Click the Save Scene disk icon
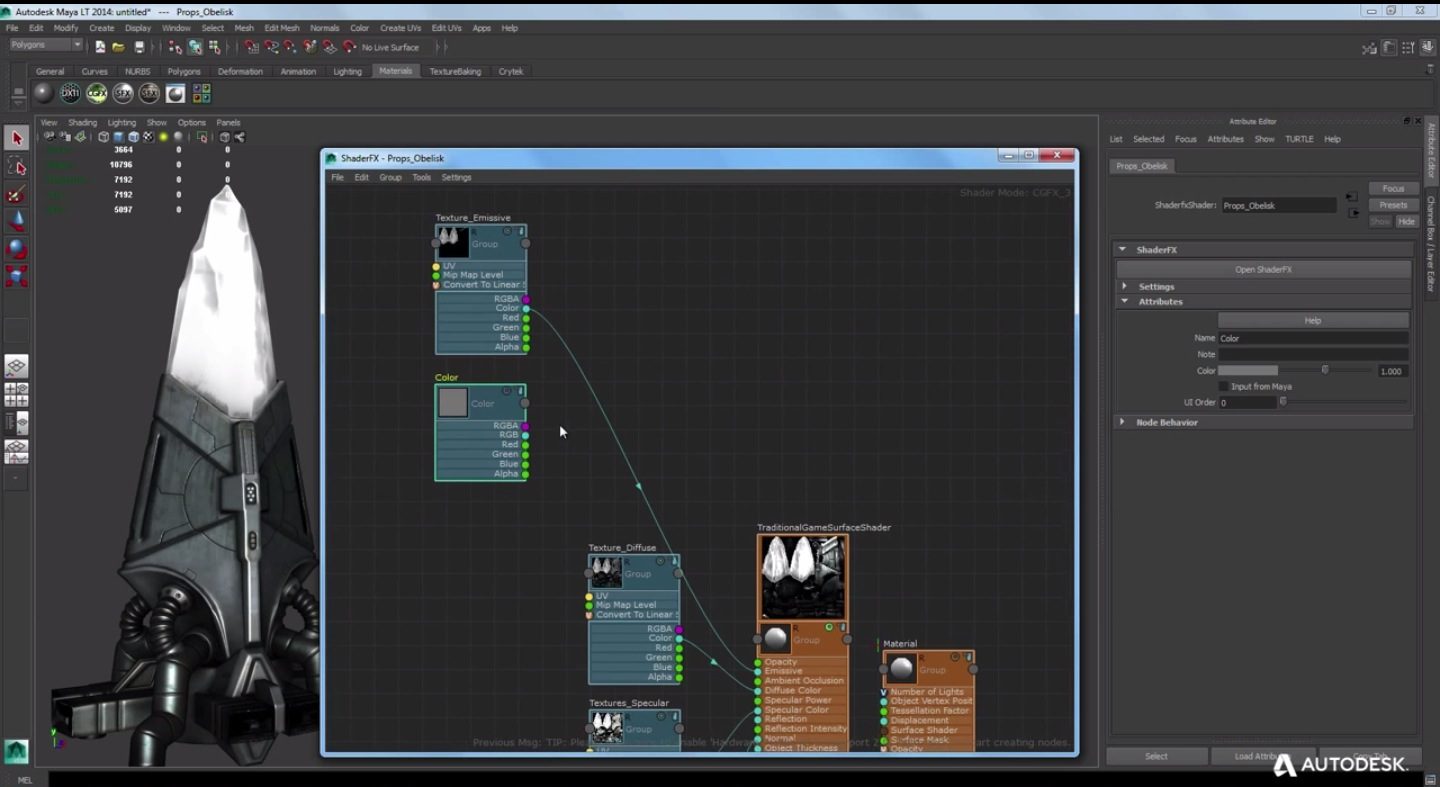The width and height of the screenshot is (1440, 787). coord(139,47)
